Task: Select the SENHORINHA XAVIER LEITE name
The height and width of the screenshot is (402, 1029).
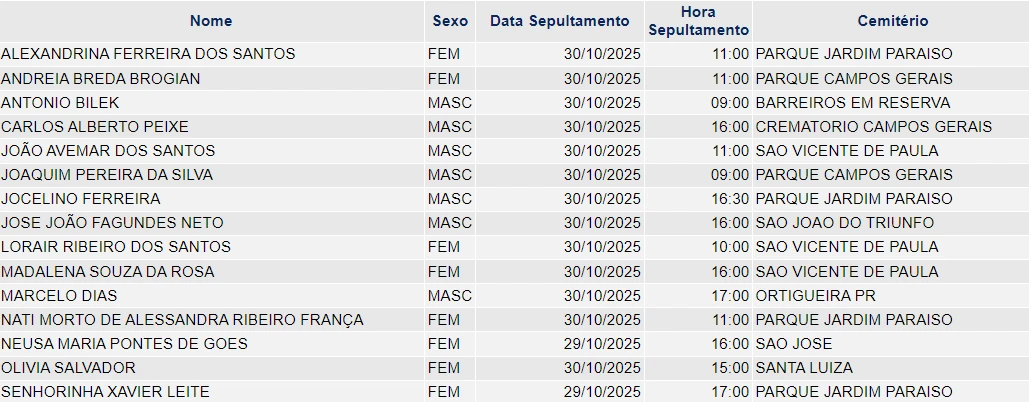Action: coord(105,391)
